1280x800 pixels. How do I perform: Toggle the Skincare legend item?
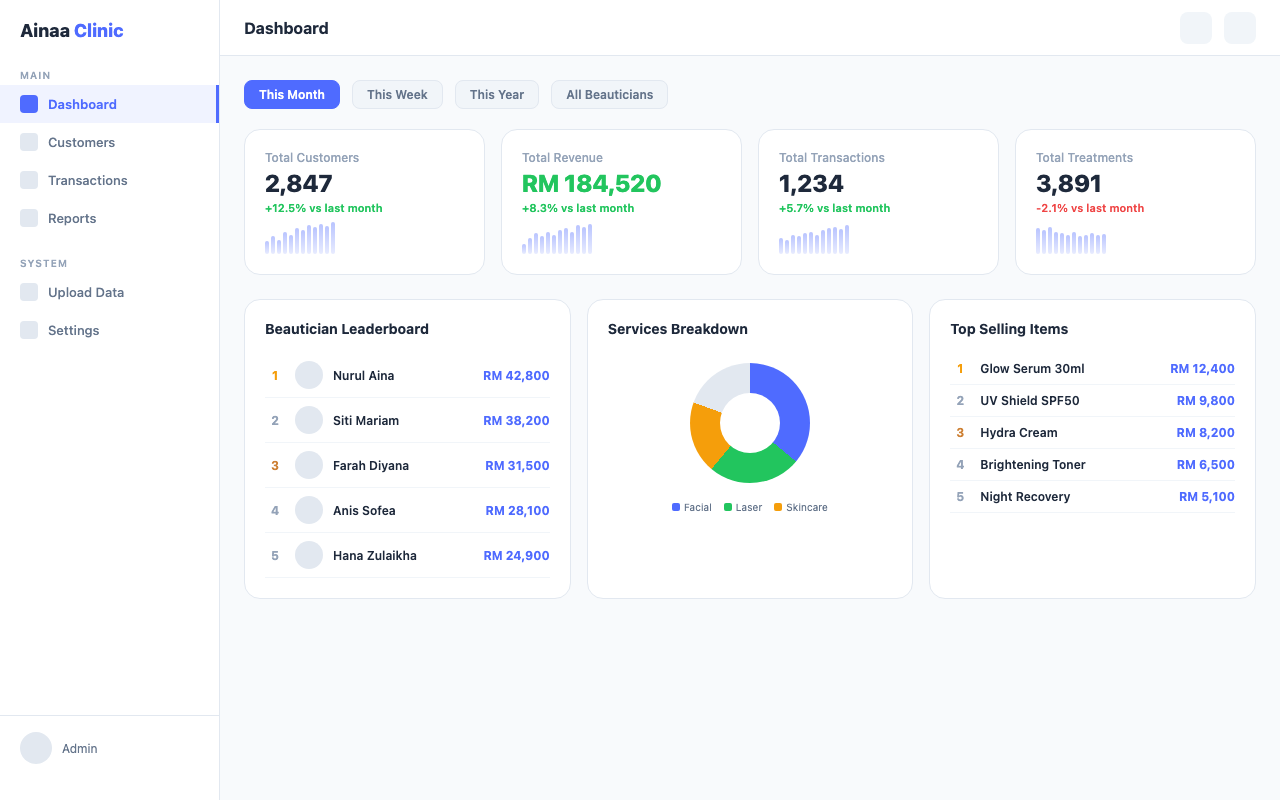[x=800, y=507]
